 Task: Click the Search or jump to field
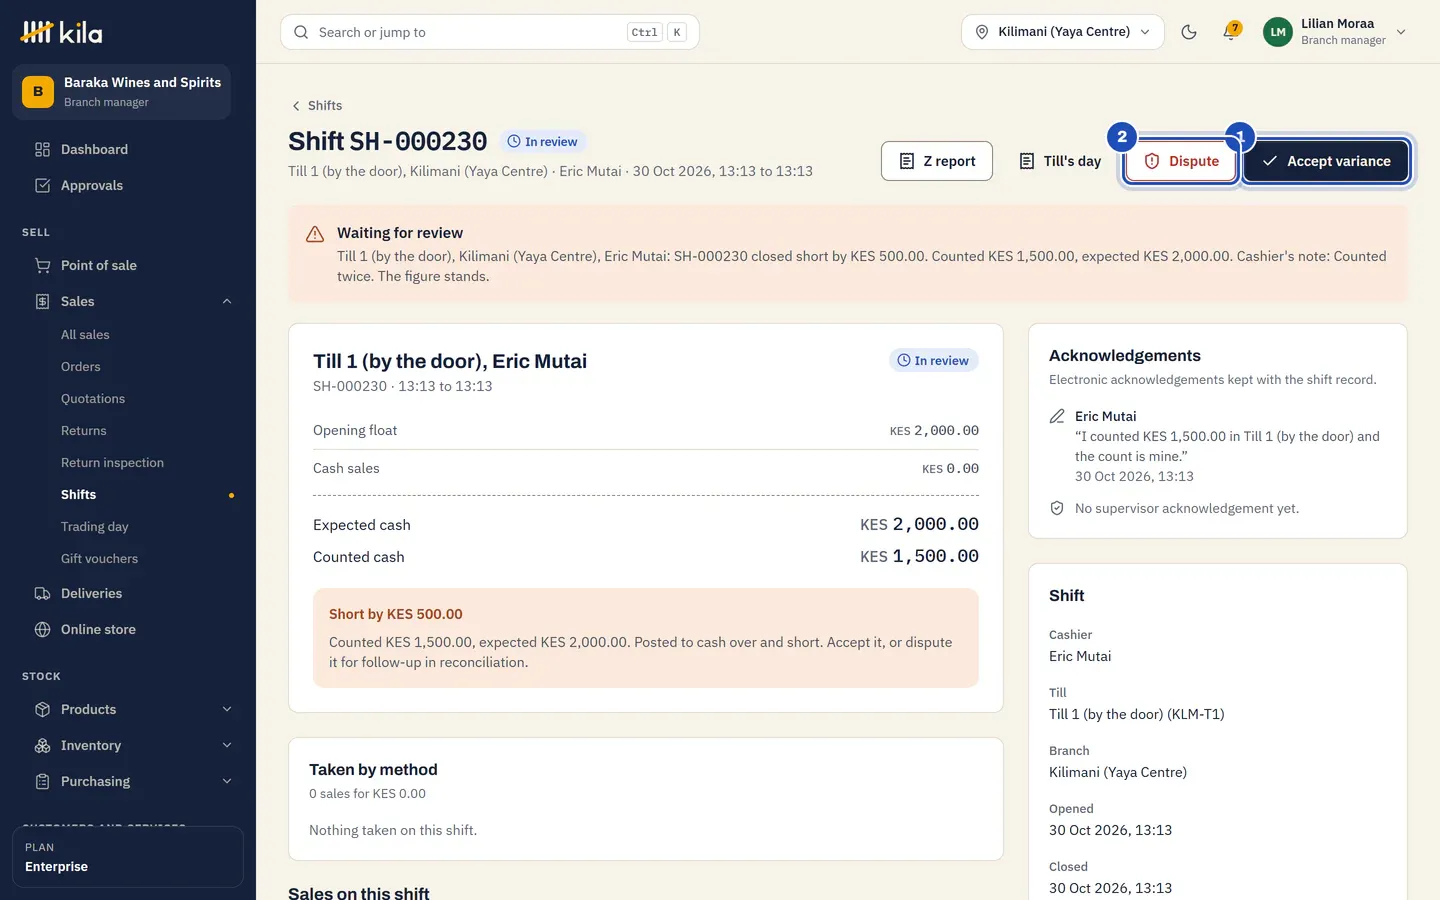[490, 32]
